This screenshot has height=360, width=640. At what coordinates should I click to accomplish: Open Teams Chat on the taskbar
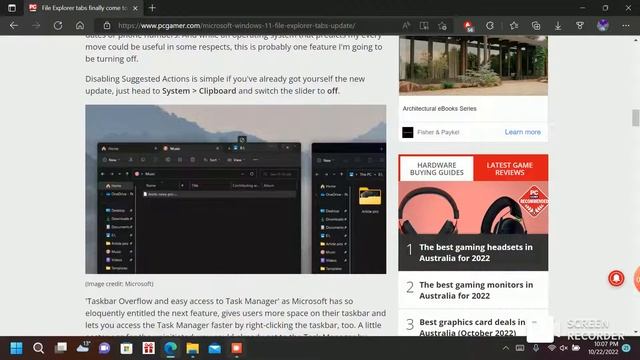(104, 348)
